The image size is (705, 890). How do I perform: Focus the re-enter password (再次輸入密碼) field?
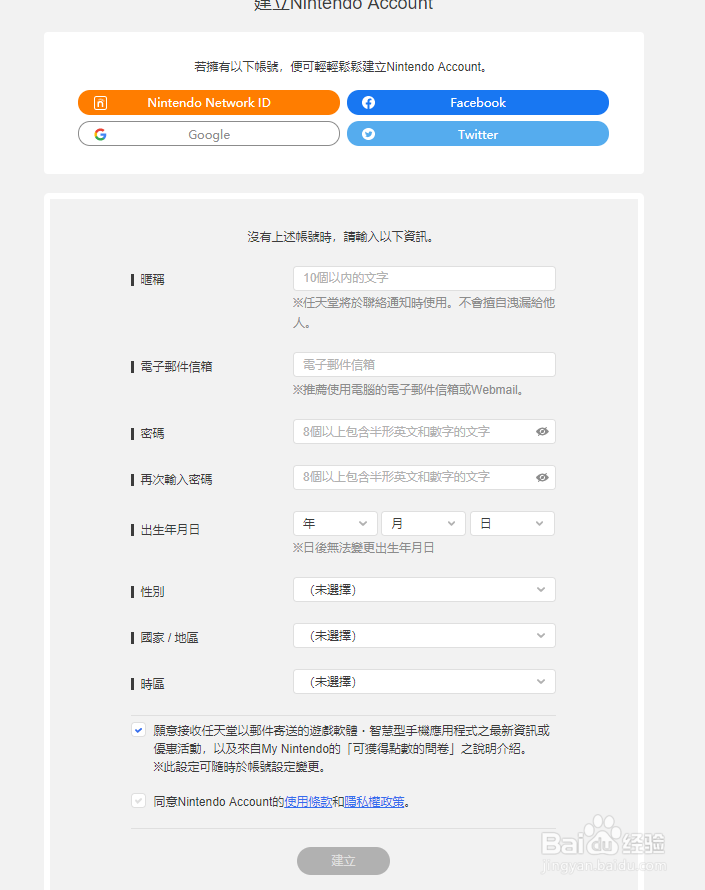pyautogui.click(x=424, y=477)
